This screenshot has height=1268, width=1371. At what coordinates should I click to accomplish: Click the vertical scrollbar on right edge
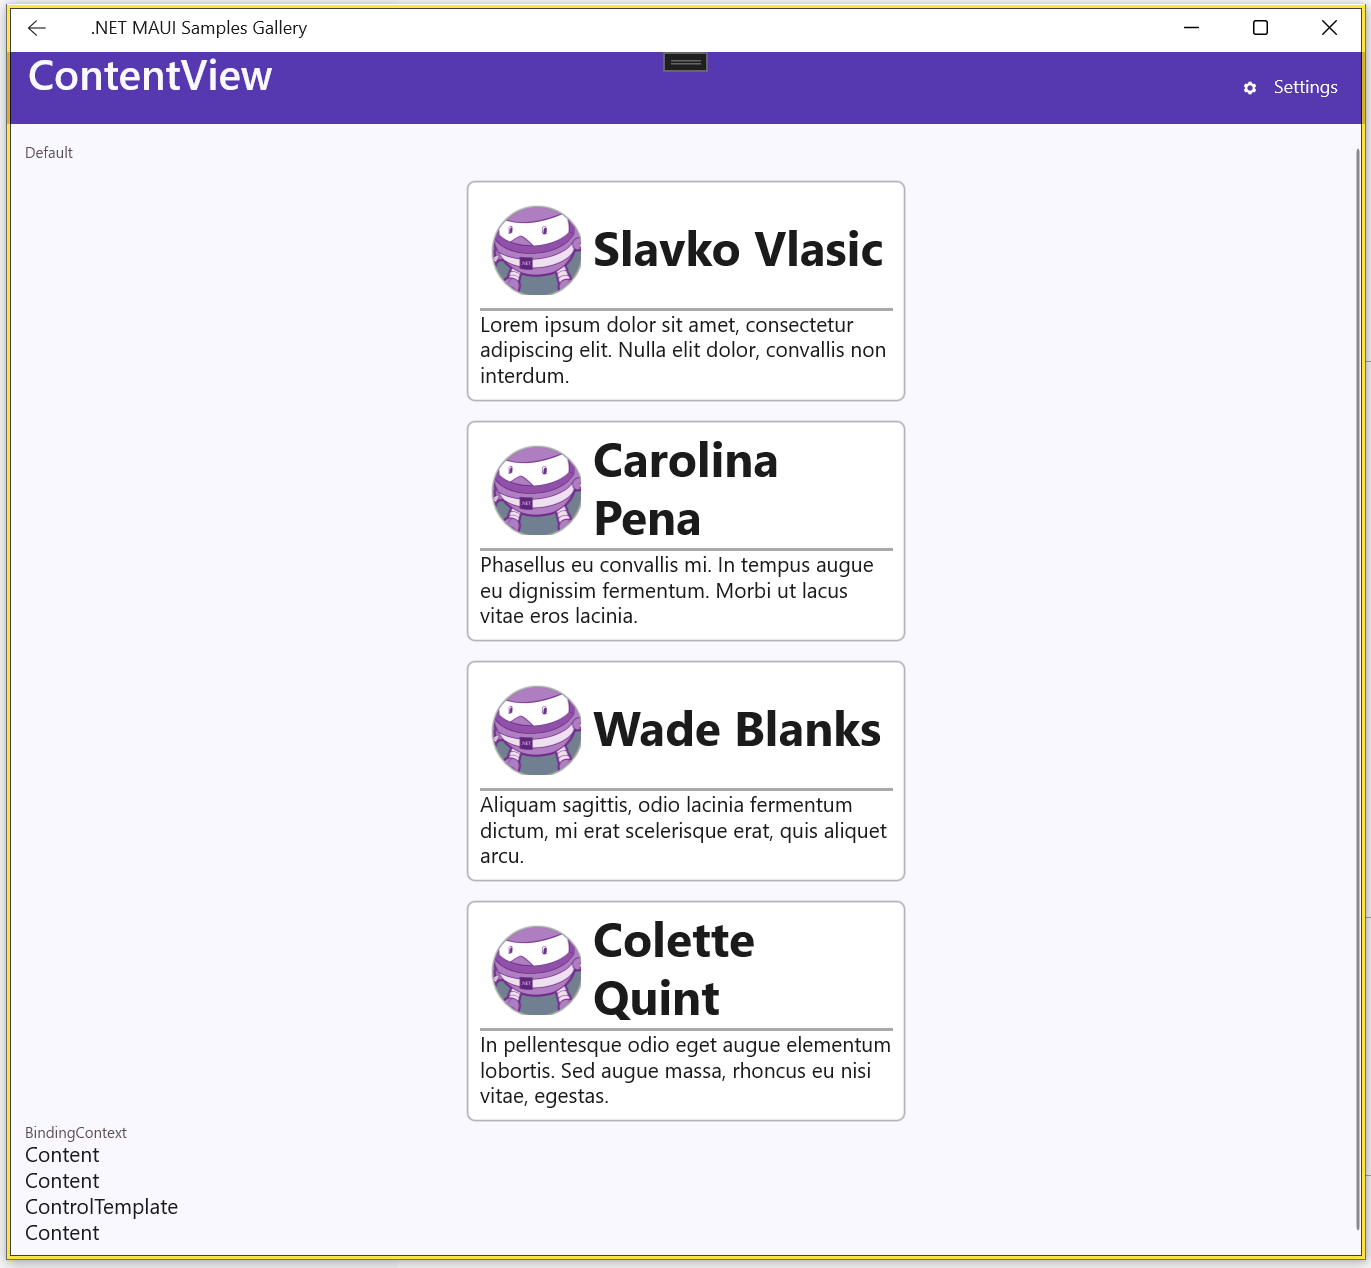point(1357,688)
